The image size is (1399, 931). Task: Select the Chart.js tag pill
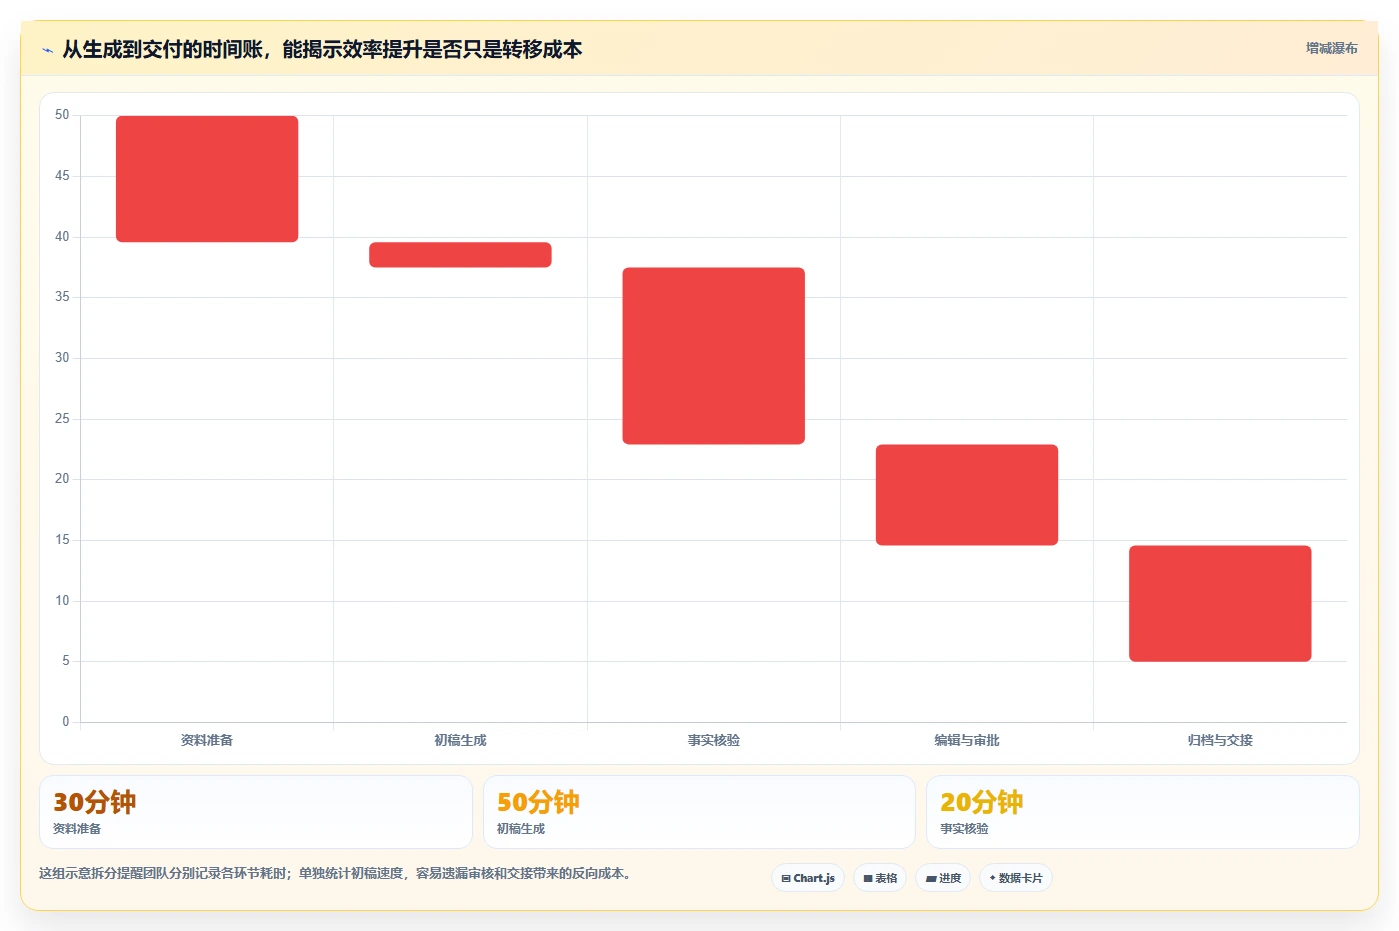coord(808,878)
